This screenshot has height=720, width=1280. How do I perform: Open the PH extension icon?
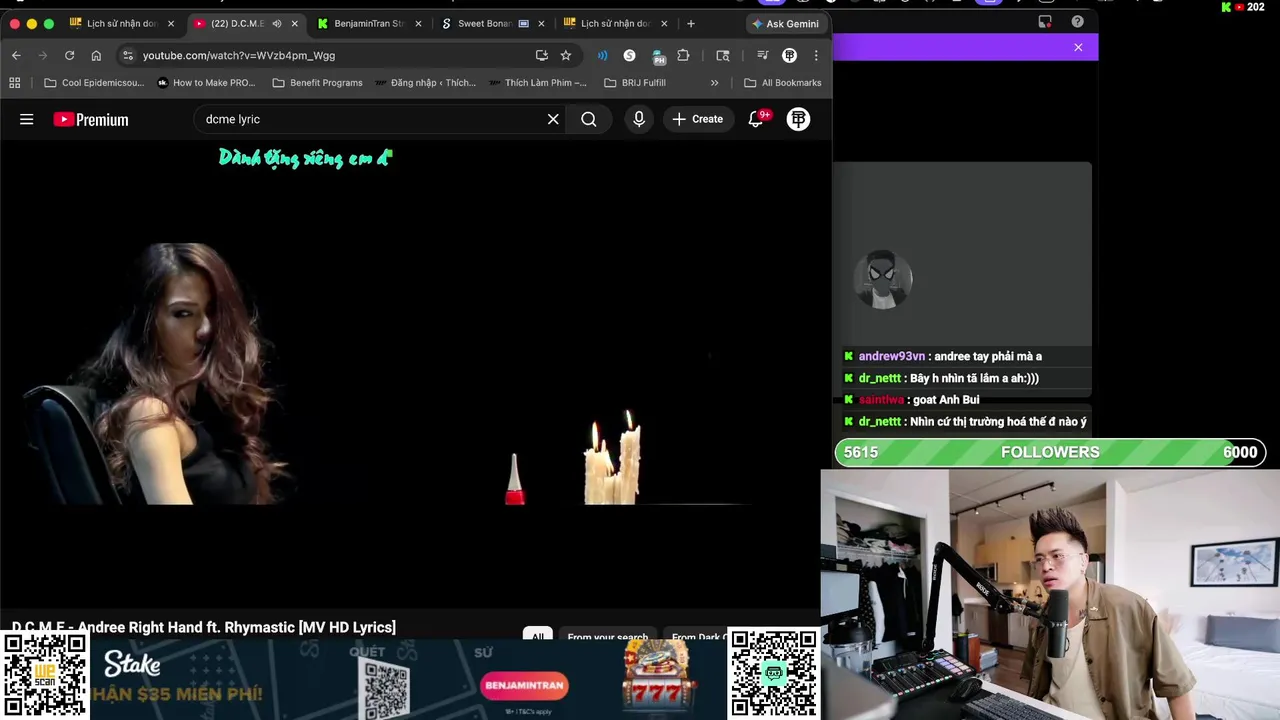(658, 56)
